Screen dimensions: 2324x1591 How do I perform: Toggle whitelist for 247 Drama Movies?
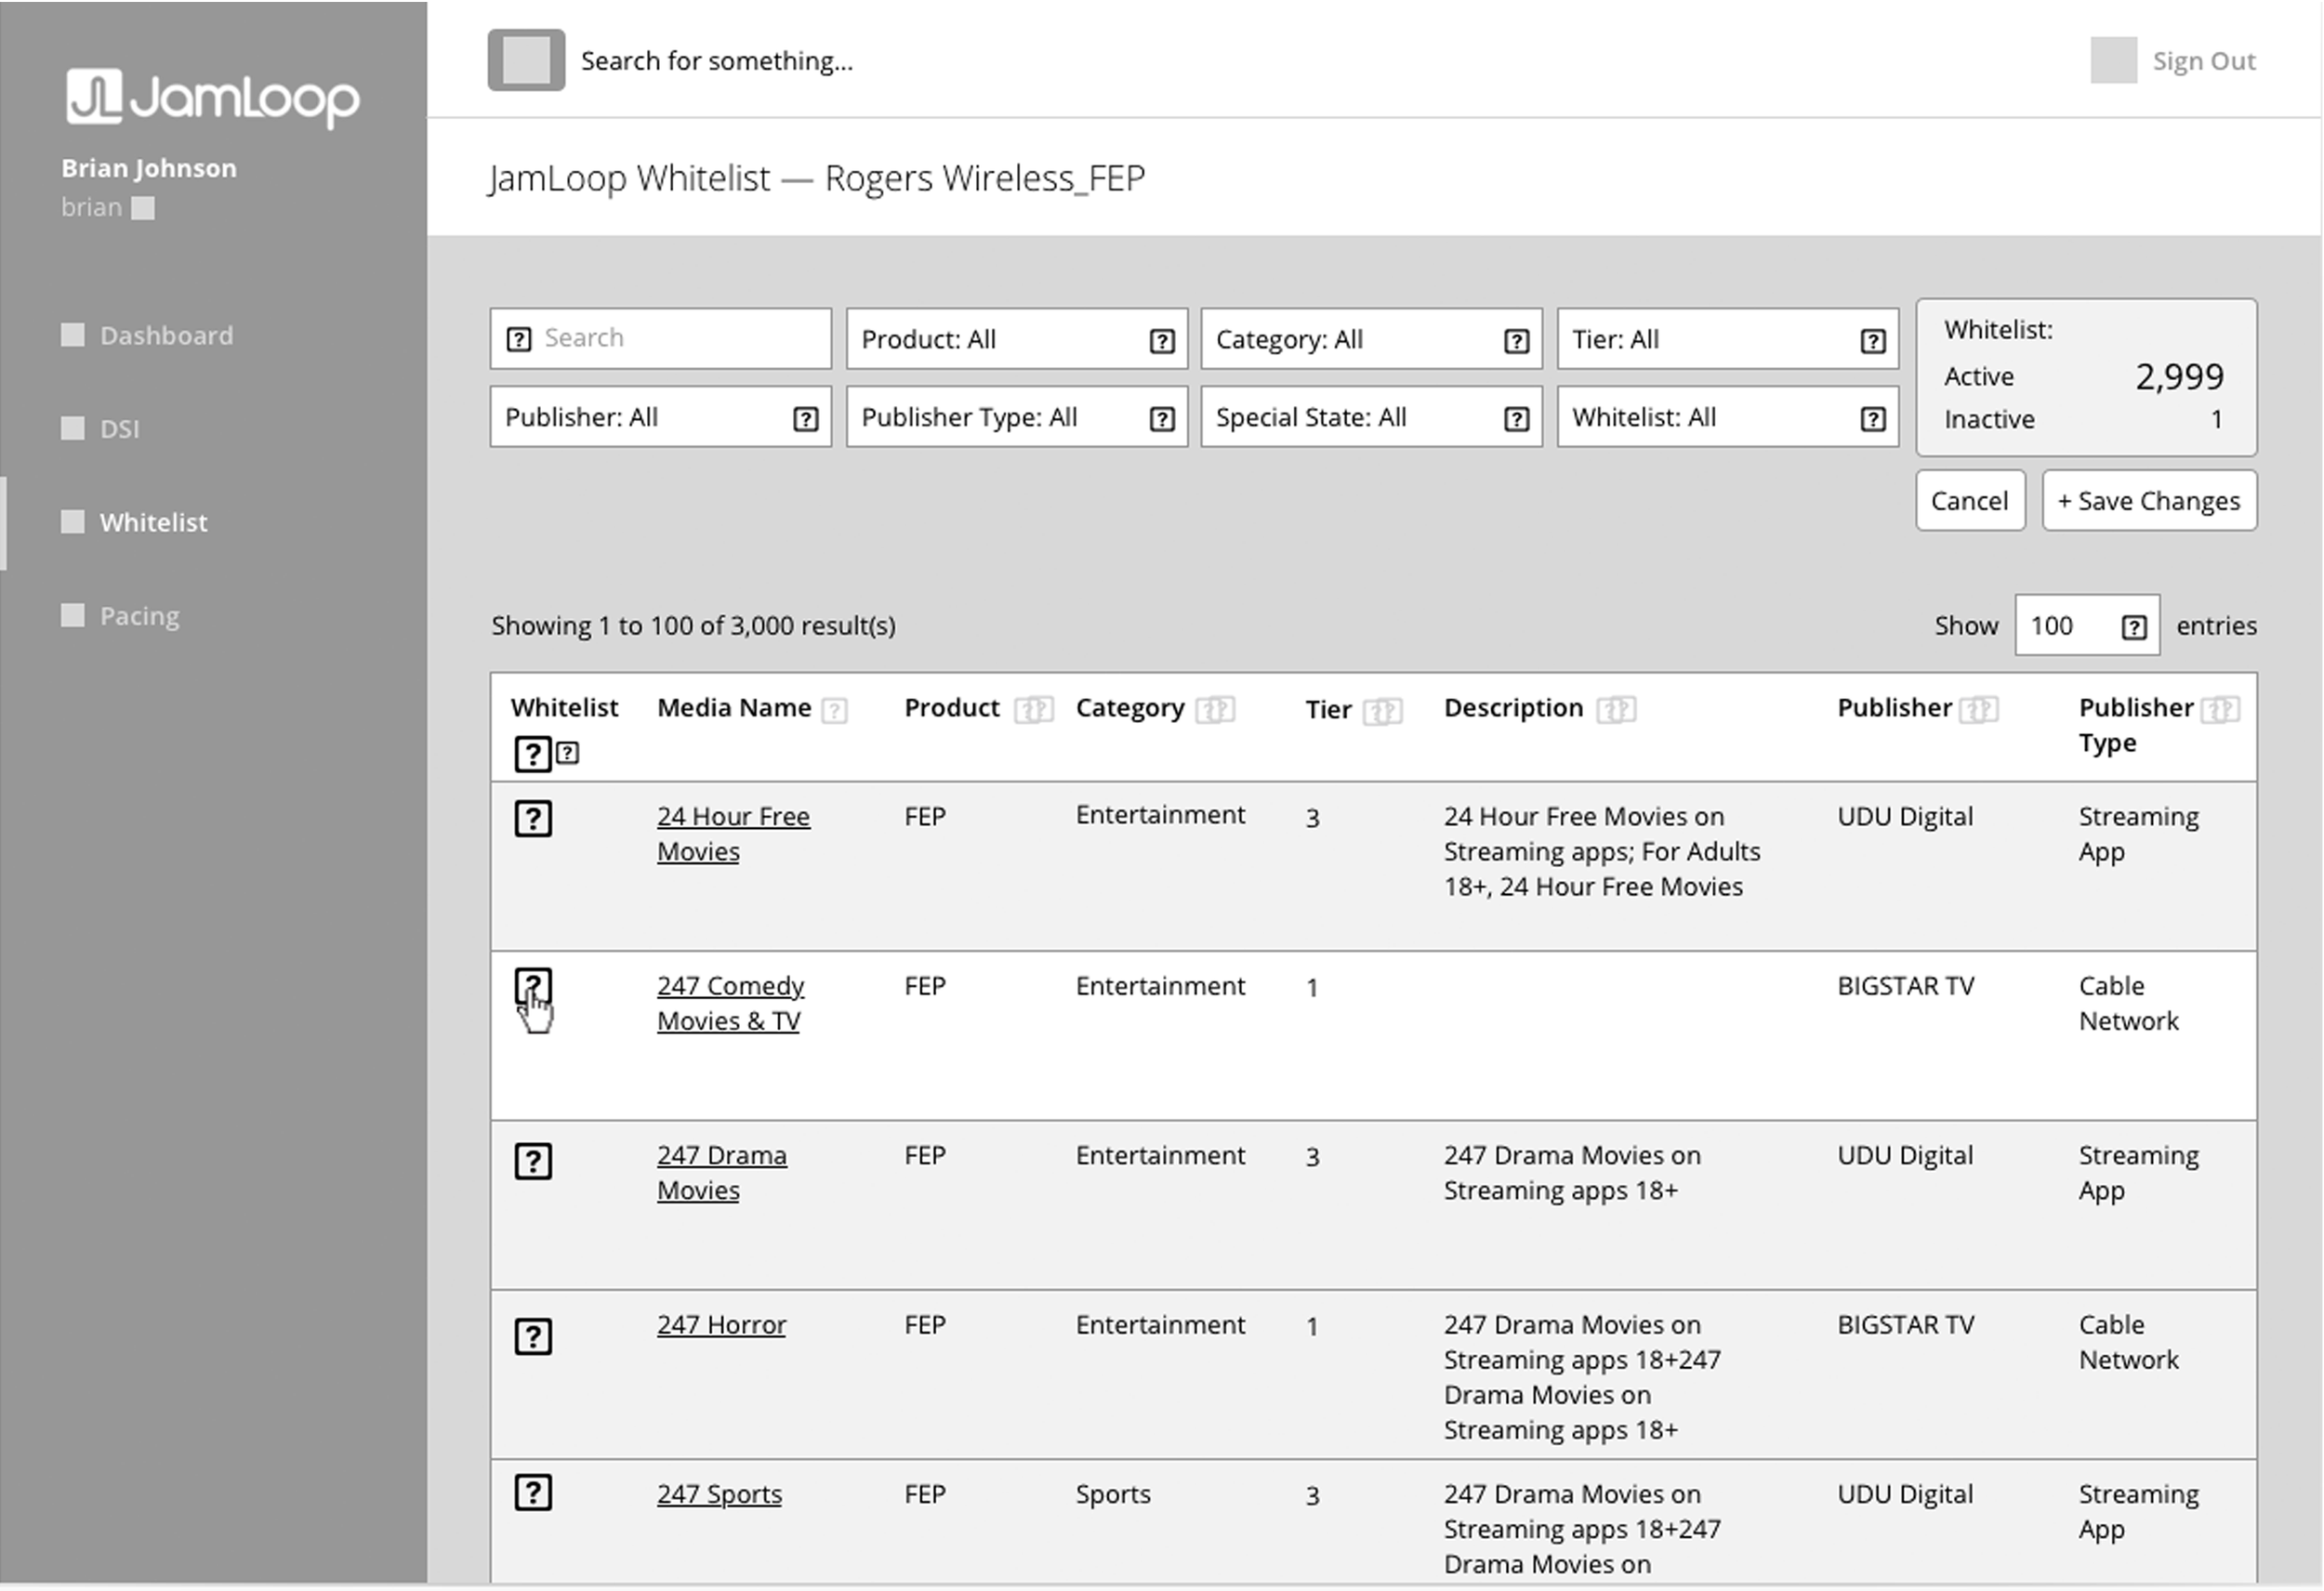point(533,1162)
